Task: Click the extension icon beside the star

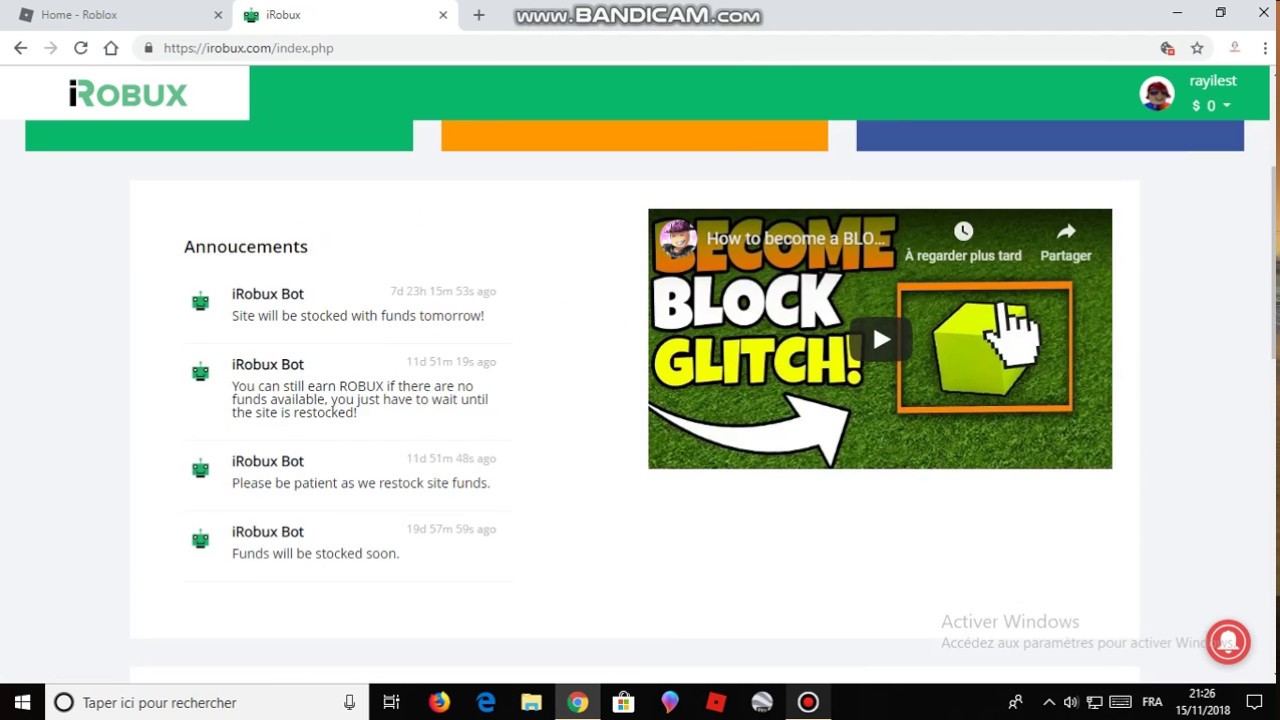Action: 1167,48
